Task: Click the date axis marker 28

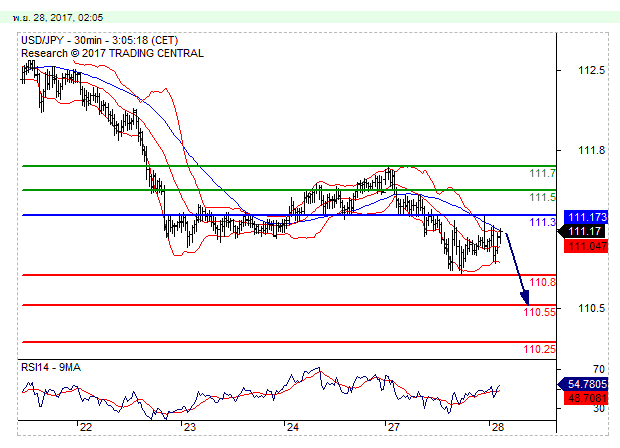Action: [498, 427]
